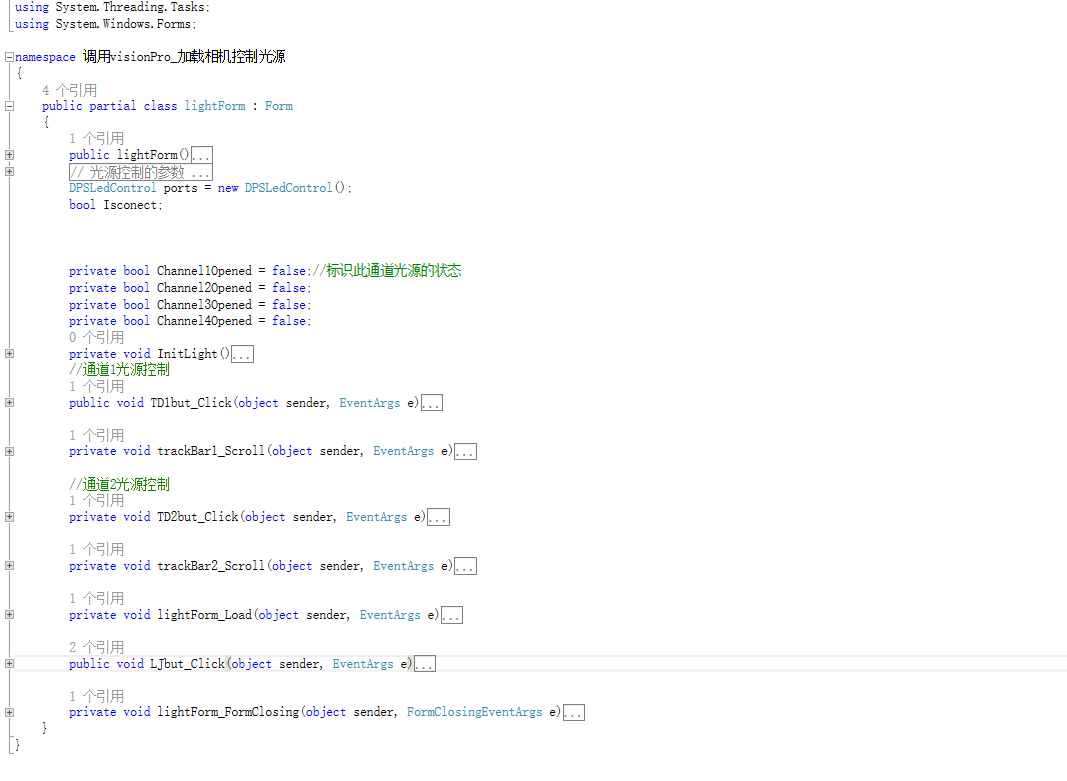Expand the InitLight method outline toggle
The width and height of the screenshot is (1067, 781).
[x=10, y=354]
